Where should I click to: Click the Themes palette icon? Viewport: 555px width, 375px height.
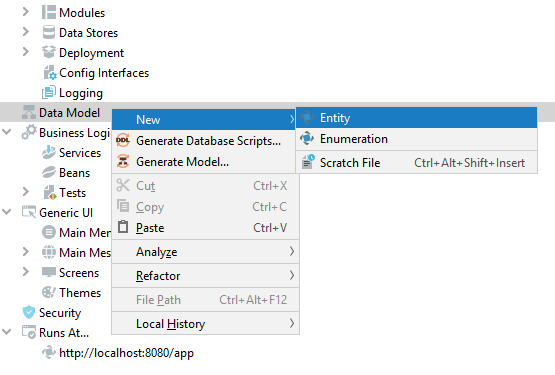(x=48, y=292)
